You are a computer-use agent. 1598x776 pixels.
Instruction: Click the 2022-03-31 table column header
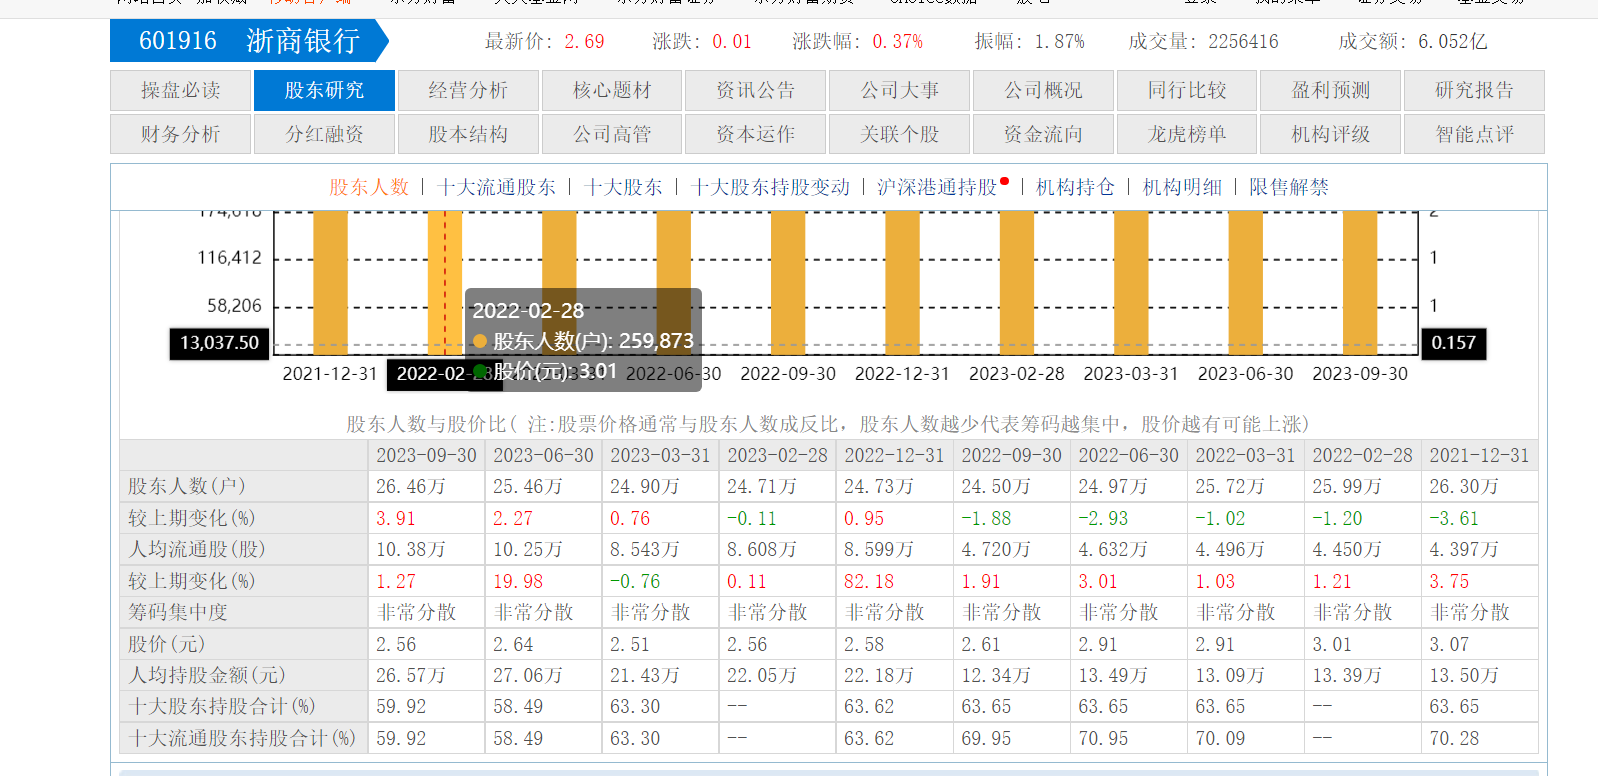(1245, 455)
